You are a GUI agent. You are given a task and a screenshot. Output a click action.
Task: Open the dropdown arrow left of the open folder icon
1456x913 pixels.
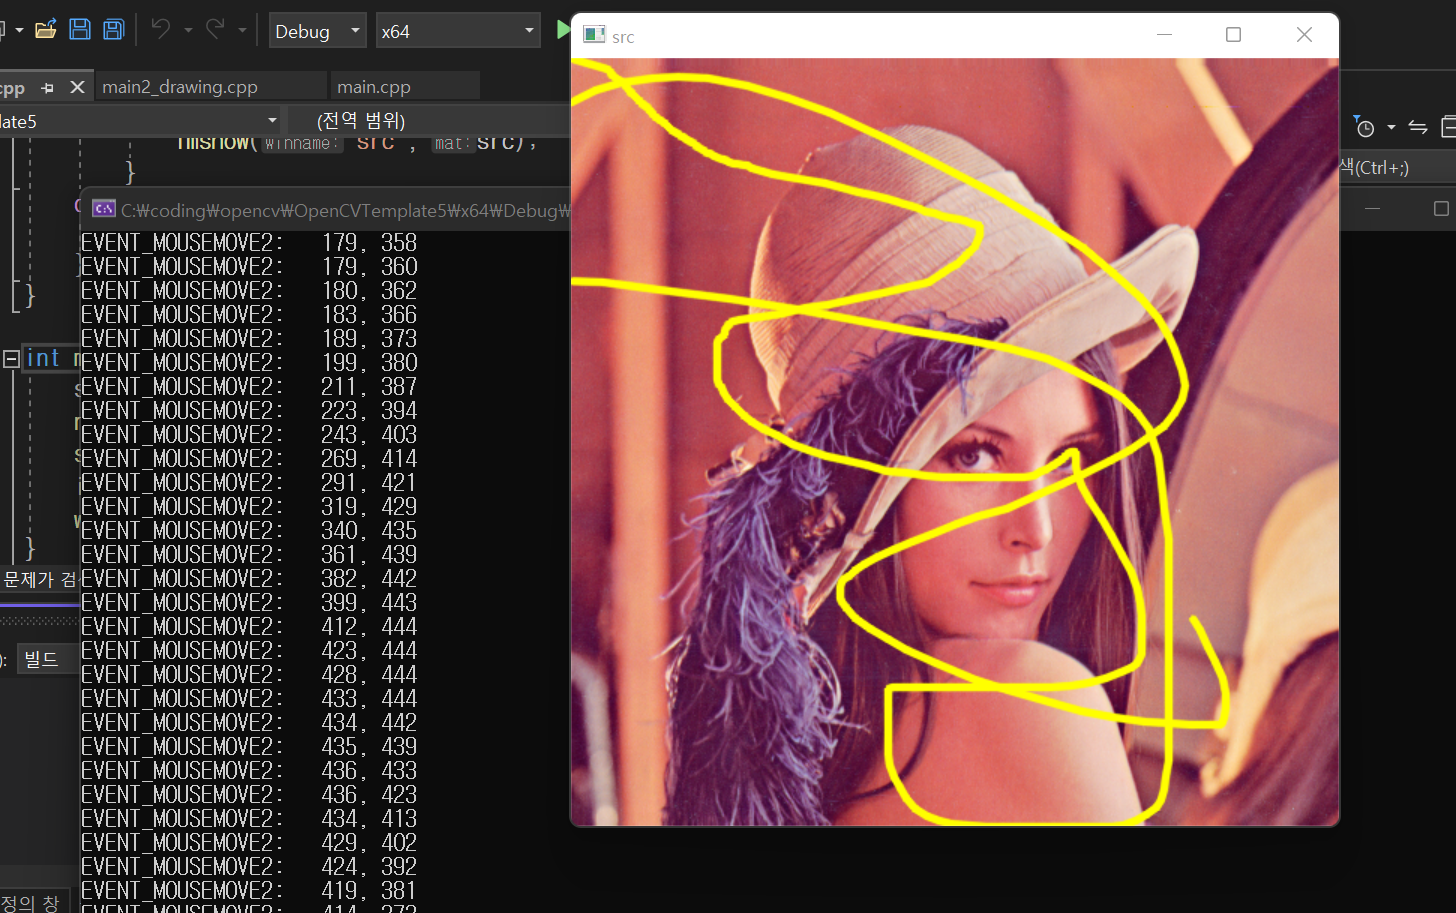[x=19, y=30]
